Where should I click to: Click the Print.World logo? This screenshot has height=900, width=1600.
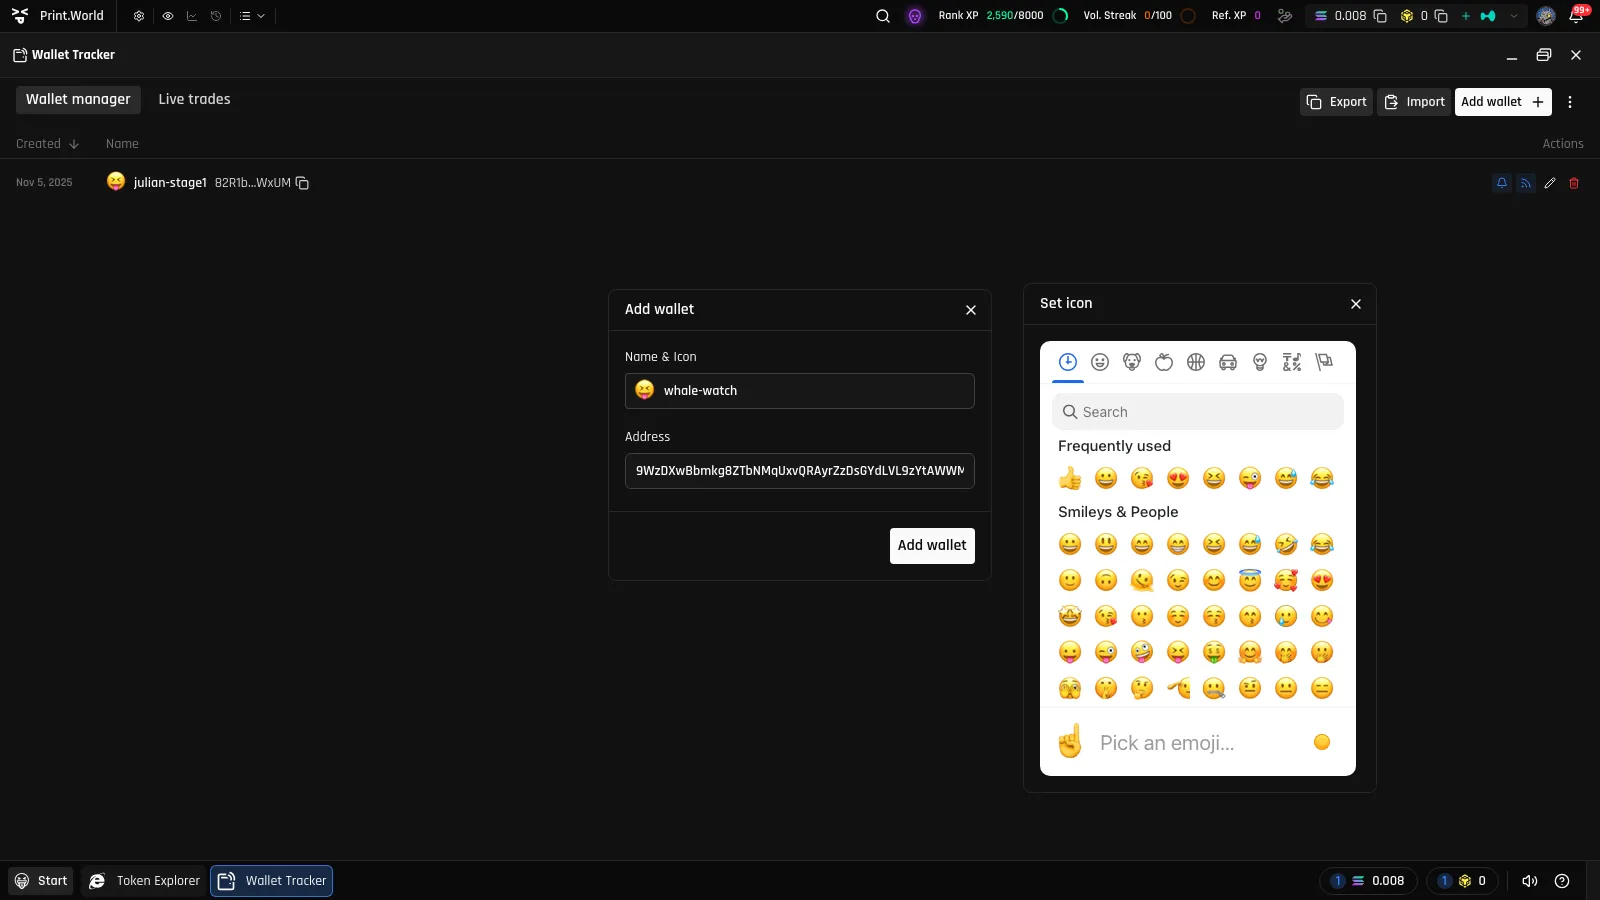[x=58, y=16]
